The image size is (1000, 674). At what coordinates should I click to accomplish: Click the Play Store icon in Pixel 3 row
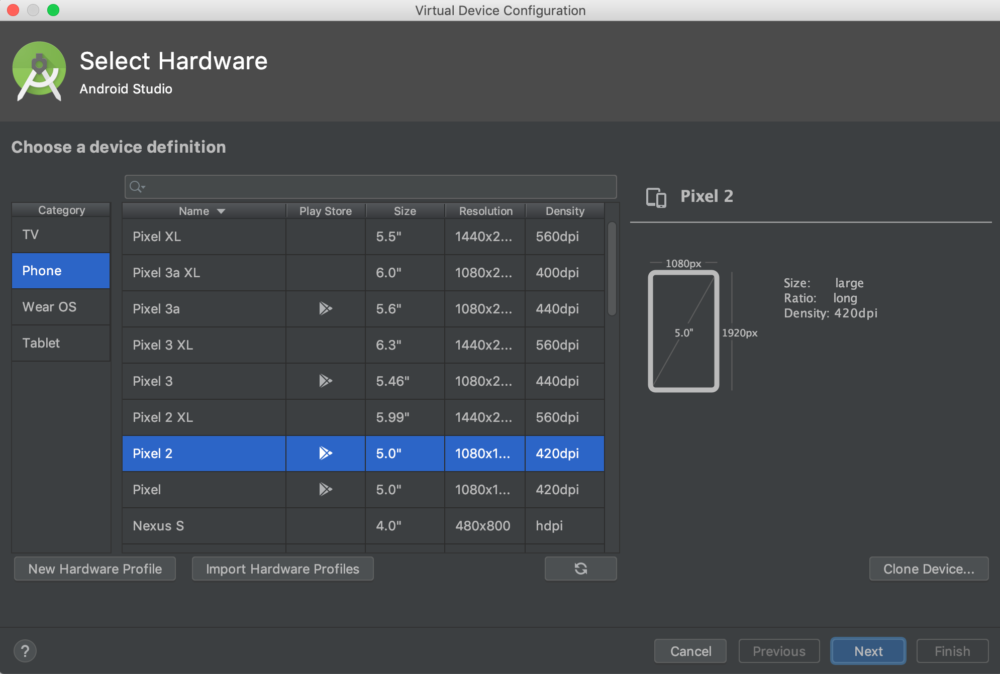pos(325,381)
